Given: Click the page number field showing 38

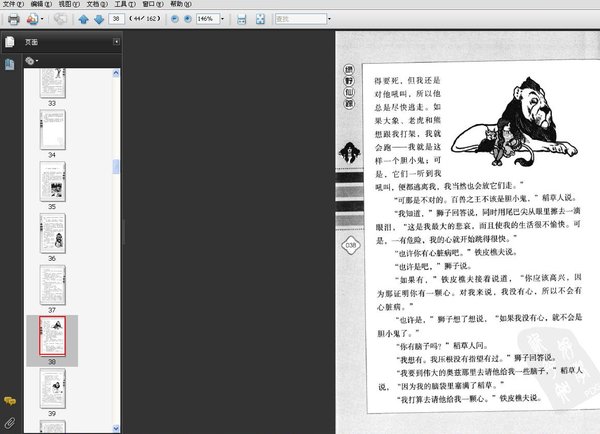Looking at the screenshot, I should [x=116, y=19].
